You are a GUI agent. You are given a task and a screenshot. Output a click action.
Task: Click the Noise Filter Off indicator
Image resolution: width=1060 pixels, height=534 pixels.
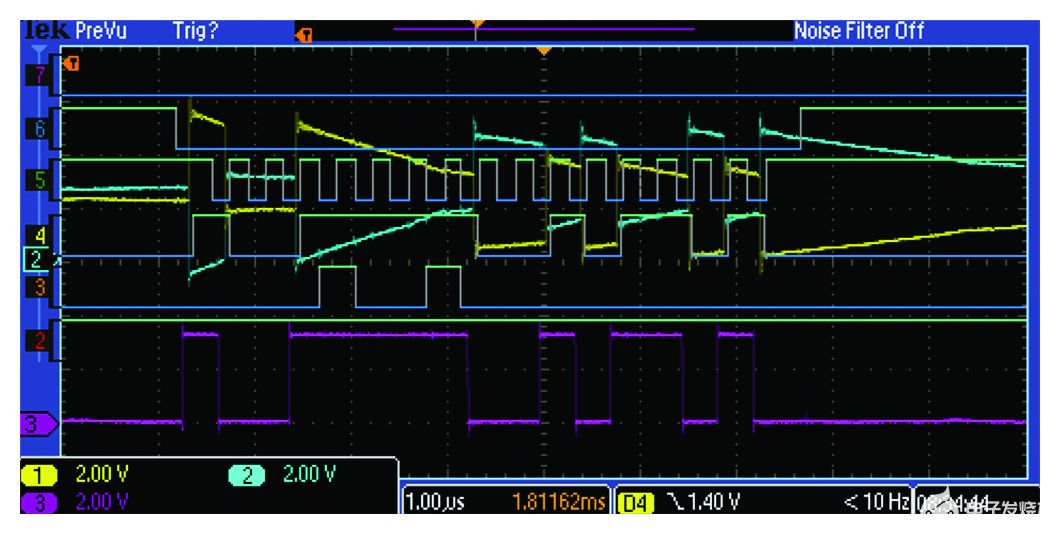[858, 31]
